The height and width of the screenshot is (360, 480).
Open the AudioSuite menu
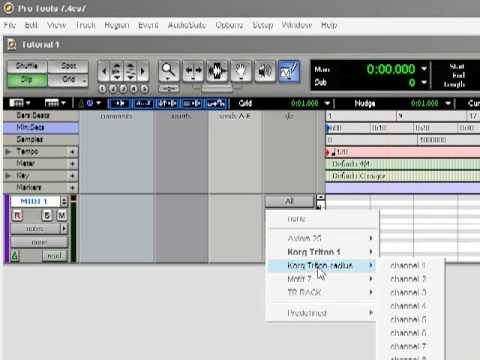pyautogui.click(x=187, y=25)
